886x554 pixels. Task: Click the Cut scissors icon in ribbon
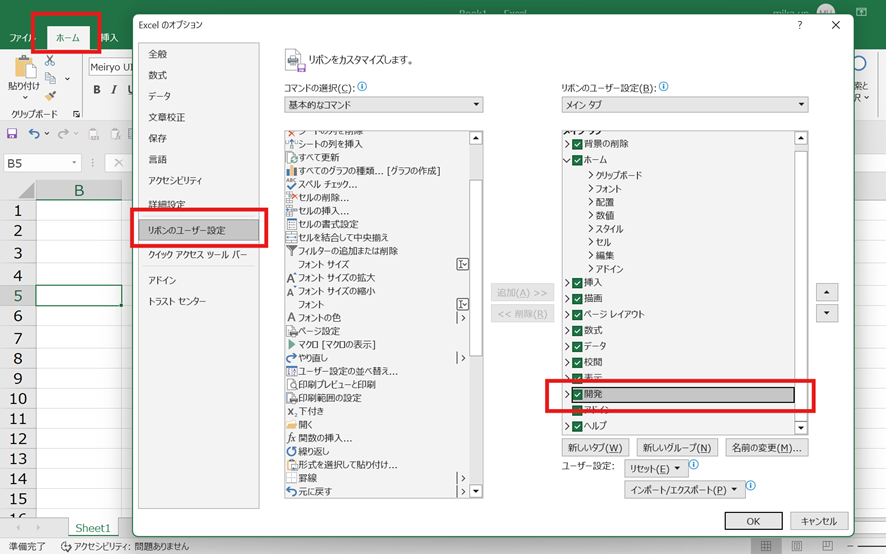[50, 60]
